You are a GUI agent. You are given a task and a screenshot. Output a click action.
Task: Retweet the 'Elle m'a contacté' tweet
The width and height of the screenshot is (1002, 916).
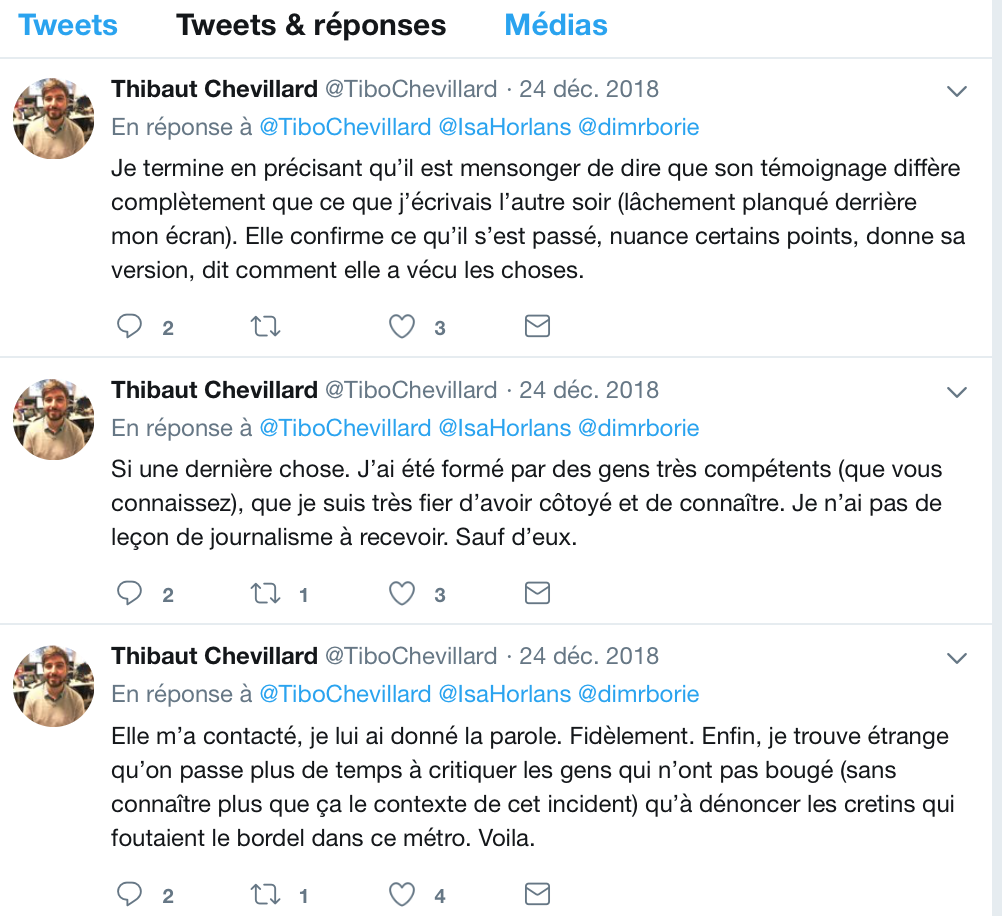(265, 894)
